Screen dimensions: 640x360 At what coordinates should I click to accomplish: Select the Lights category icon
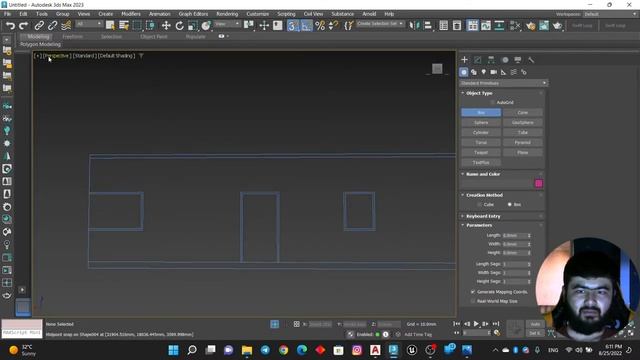(x=484, y=72)
